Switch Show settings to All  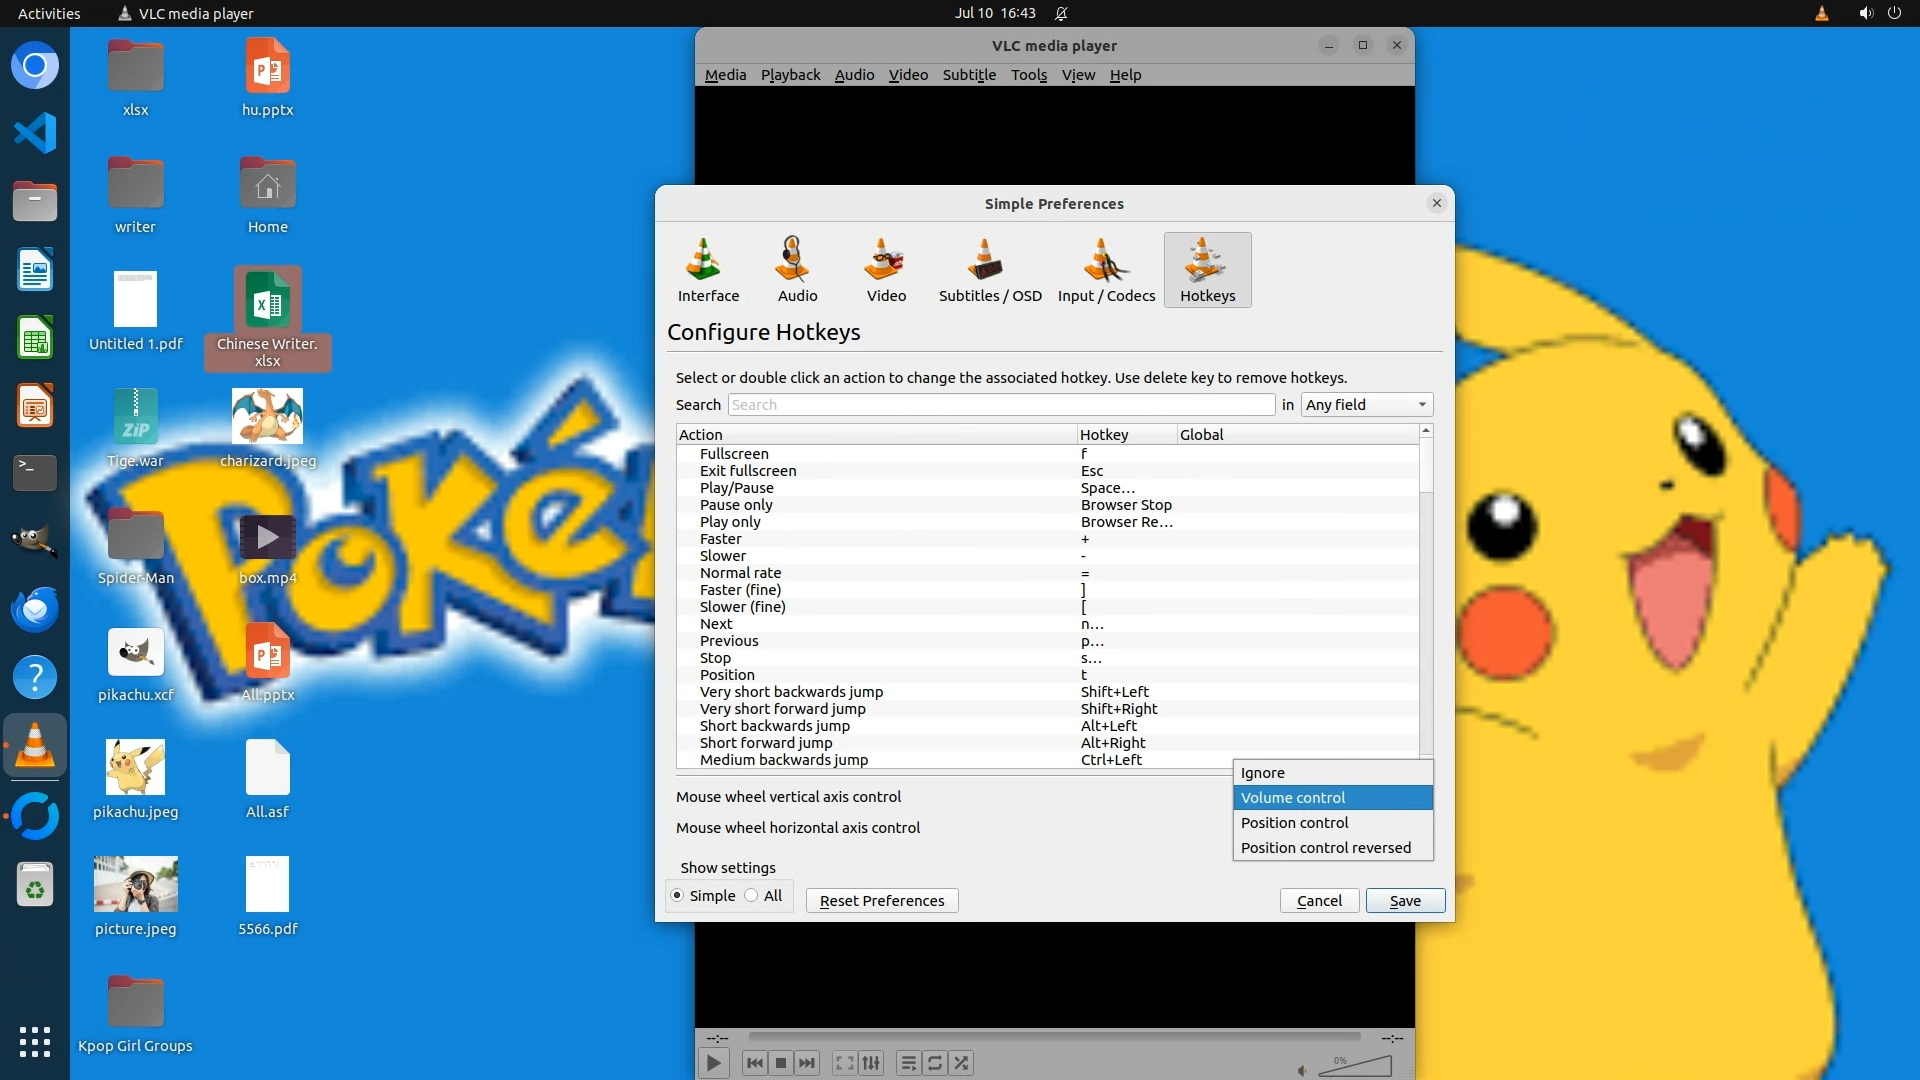coord(752,895)
